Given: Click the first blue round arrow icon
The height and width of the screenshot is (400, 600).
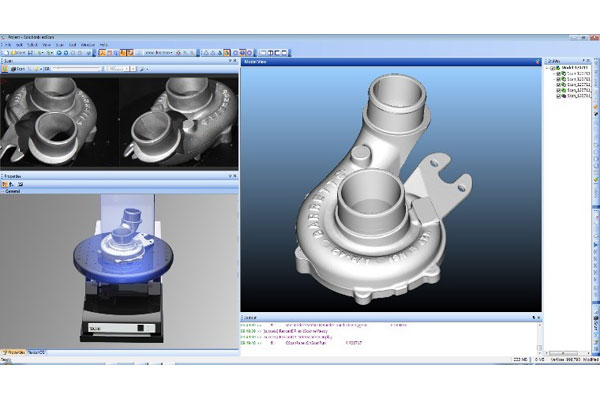Looking at the screenshot, I should tap(59, 53).
